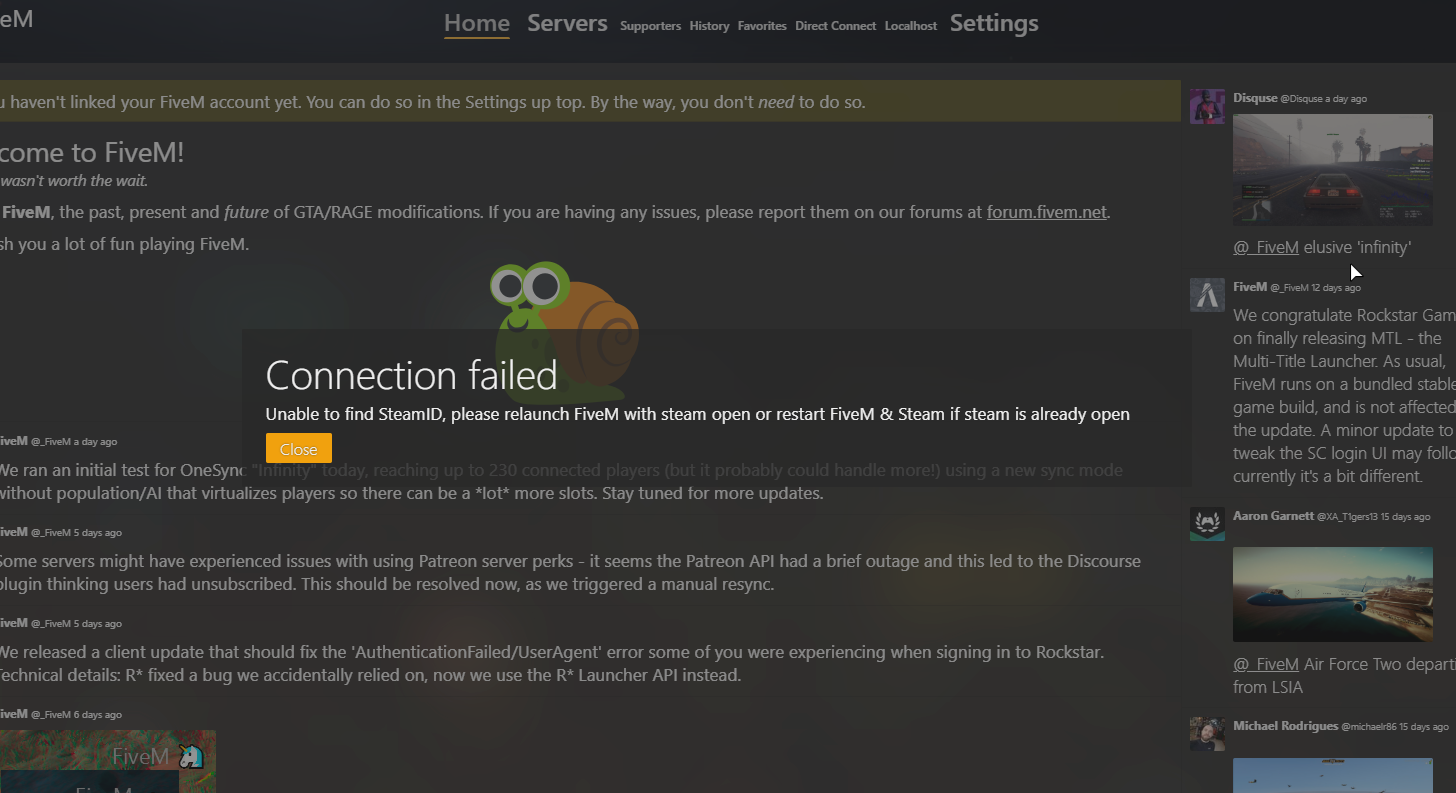Close the Connection failed dialog
1456x793 pixels.
pyautogui.click(x=298, y=449)
